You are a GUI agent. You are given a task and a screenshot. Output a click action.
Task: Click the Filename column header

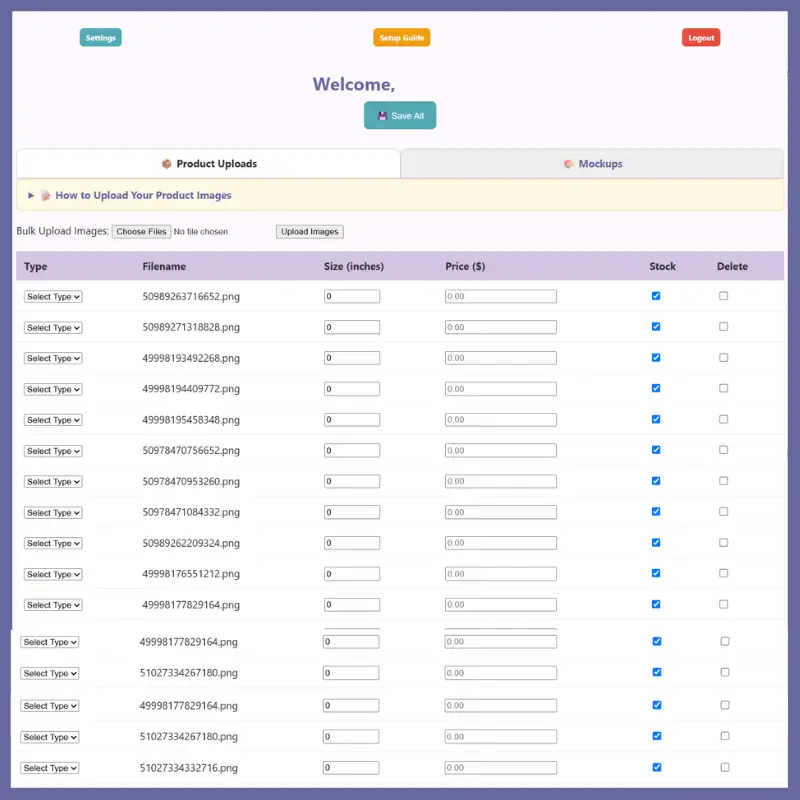pyautogui.click(x=164, y=266)
